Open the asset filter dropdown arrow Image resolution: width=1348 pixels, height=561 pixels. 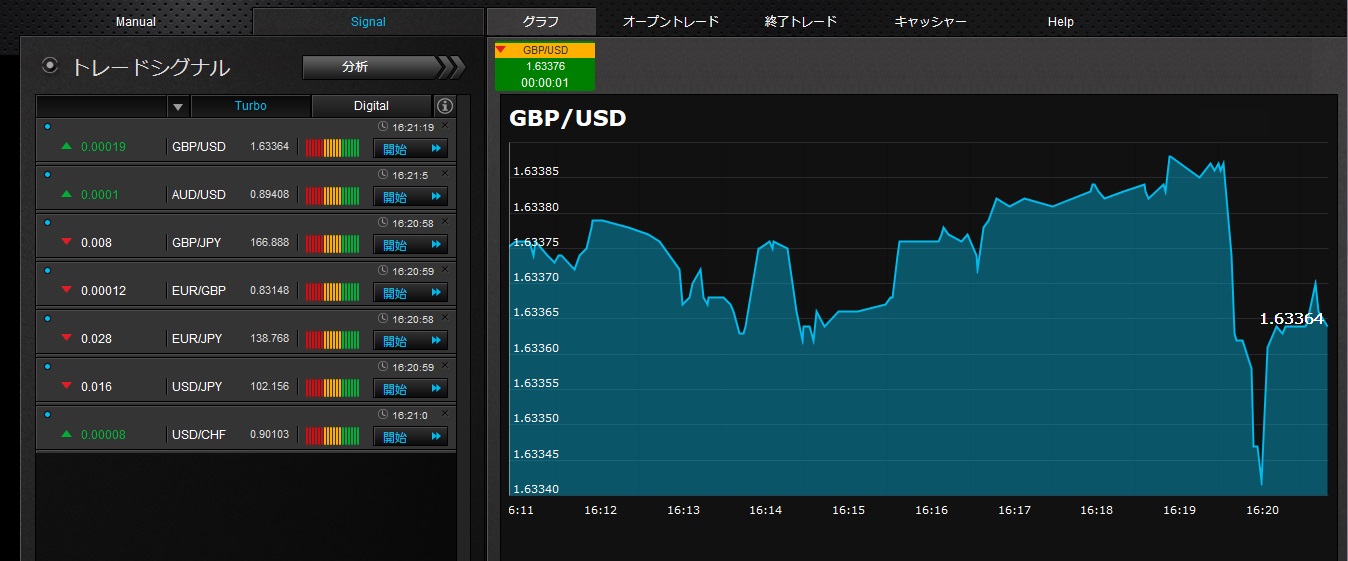click(178, 106)
